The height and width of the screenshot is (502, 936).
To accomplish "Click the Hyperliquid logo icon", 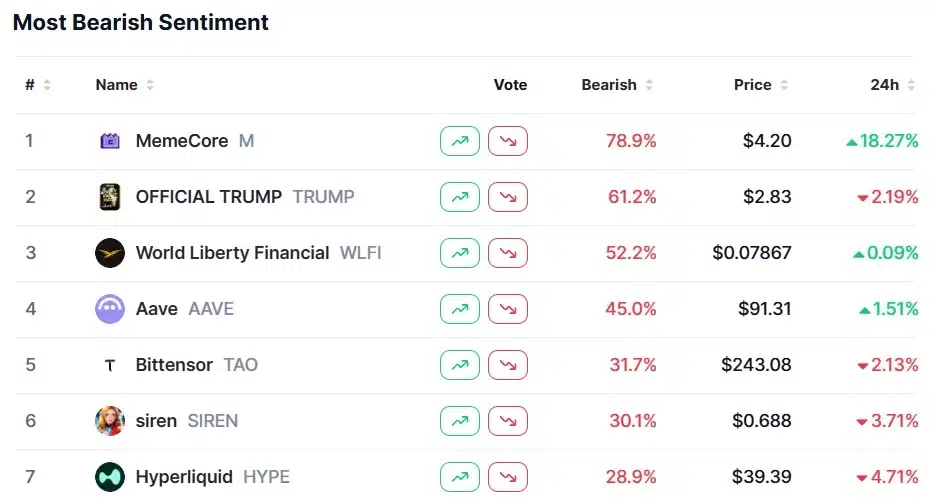I will (x=110, y=477).
